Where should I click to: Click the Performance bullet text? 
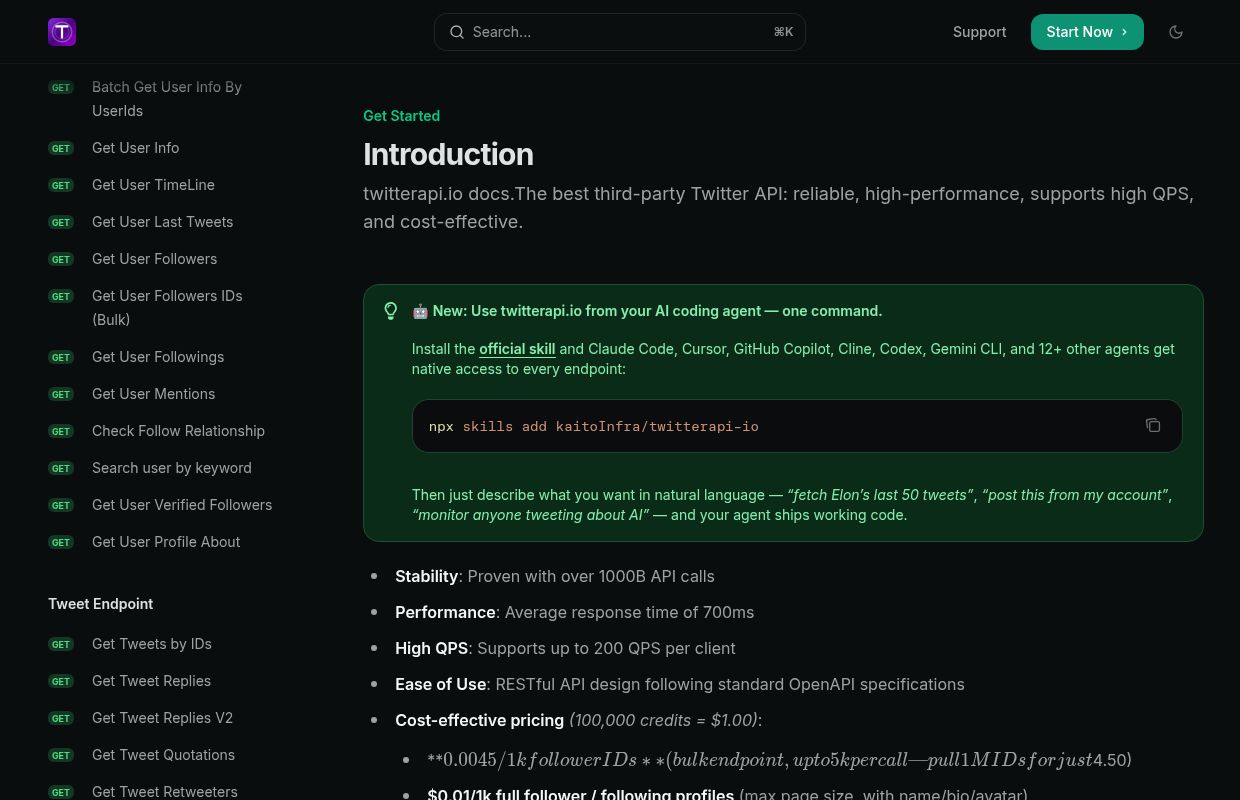pyautogui.click(x=575, y=612)
